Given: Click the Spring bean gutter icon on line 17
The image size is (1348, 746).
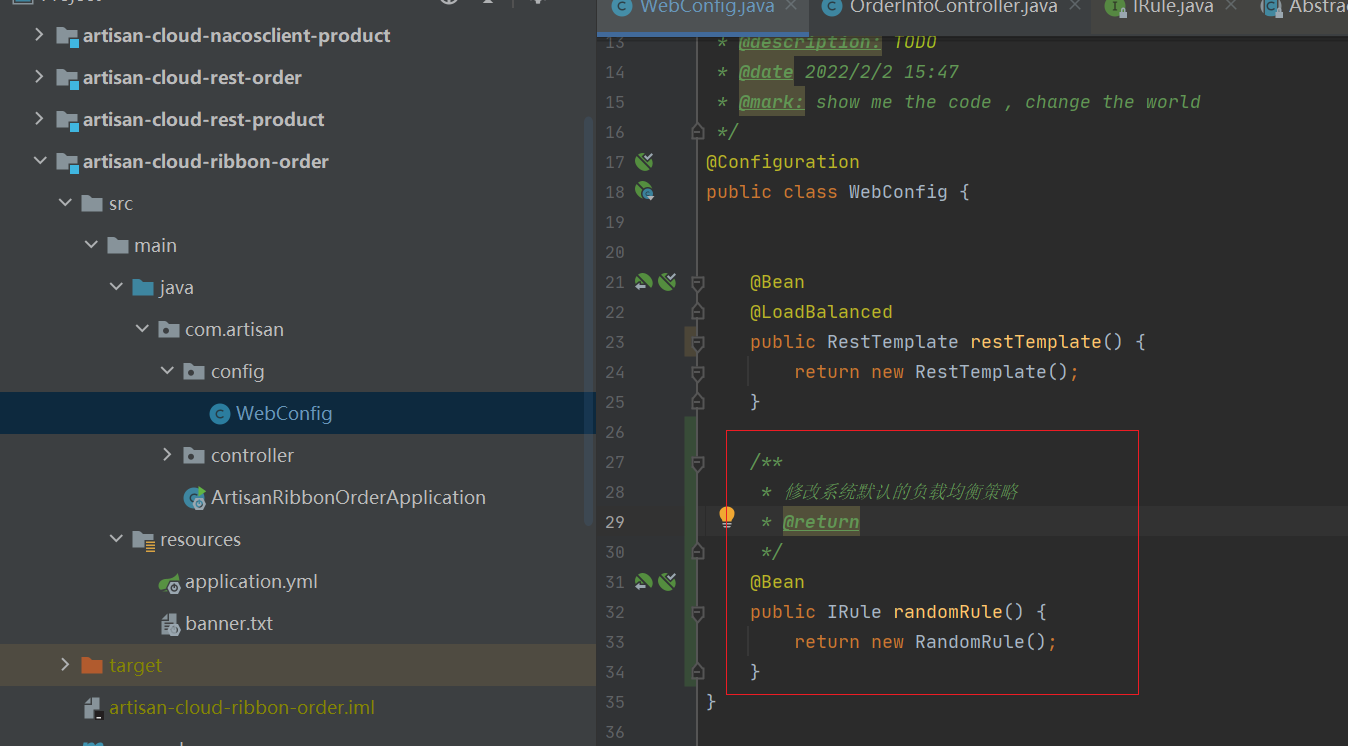Looking at the screenshot, I should coord(644,161).
